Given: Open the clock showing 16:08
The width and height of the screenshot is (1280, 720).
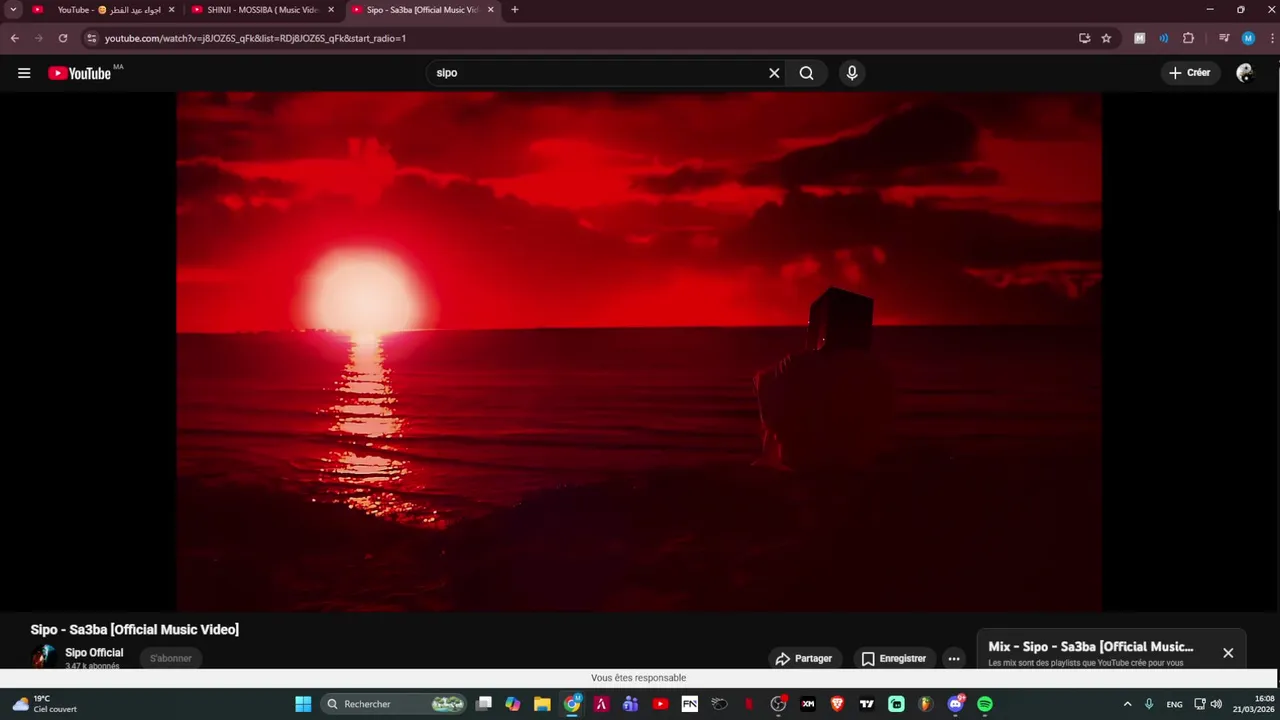Looking at the screenshot, I should pyautogui.click(x=1253, y=704).
